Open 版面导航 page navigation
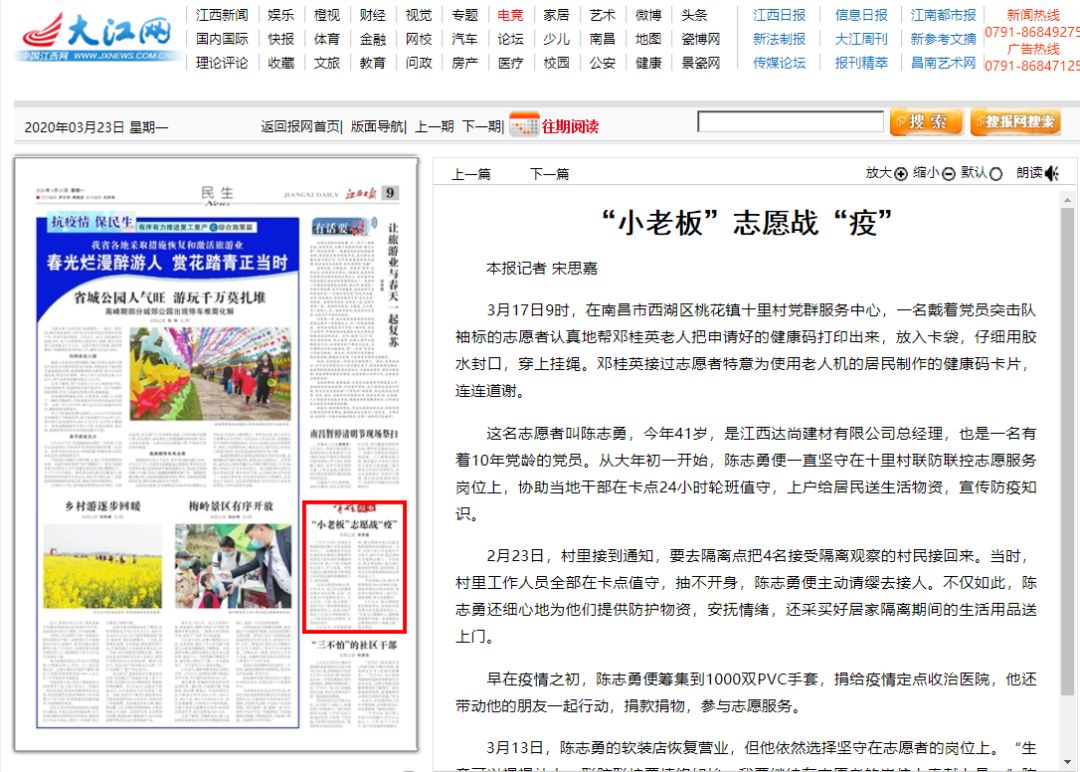 pyautogui.click(x=378, y=126)
